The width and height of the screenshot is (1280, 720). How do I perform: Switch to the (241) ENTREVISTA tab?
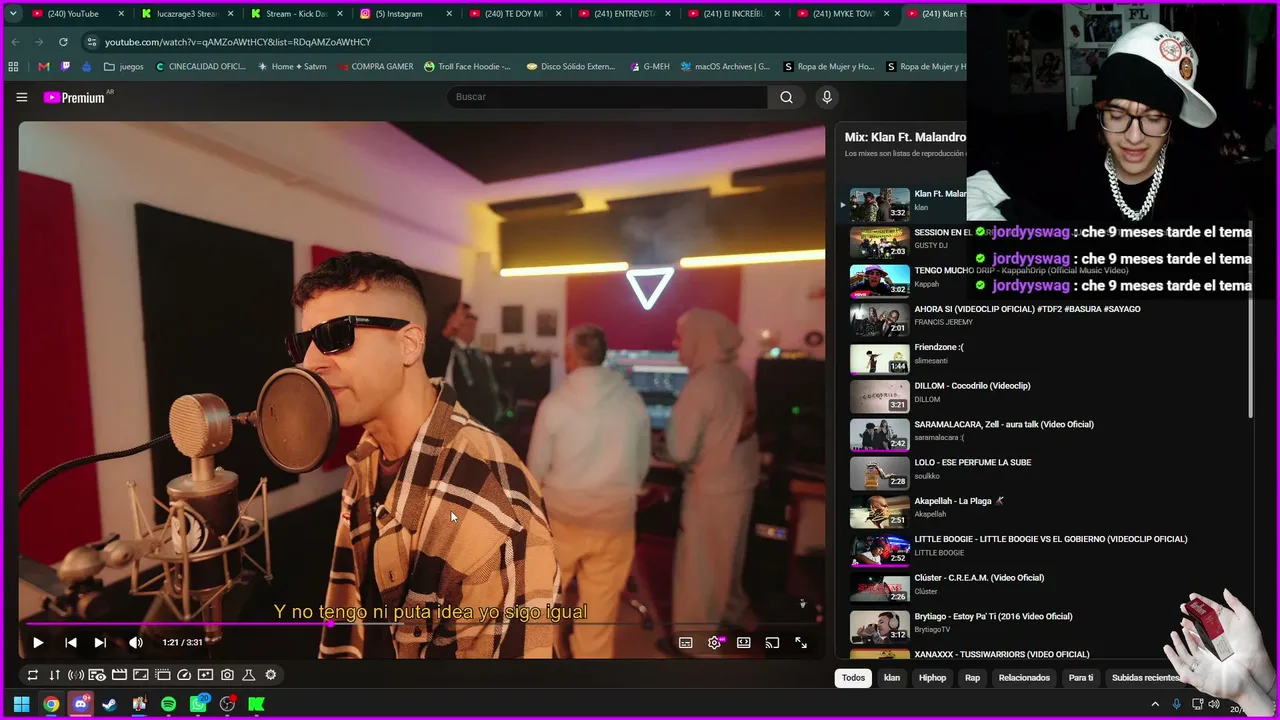pyautogui.click(x=625, y=14)
